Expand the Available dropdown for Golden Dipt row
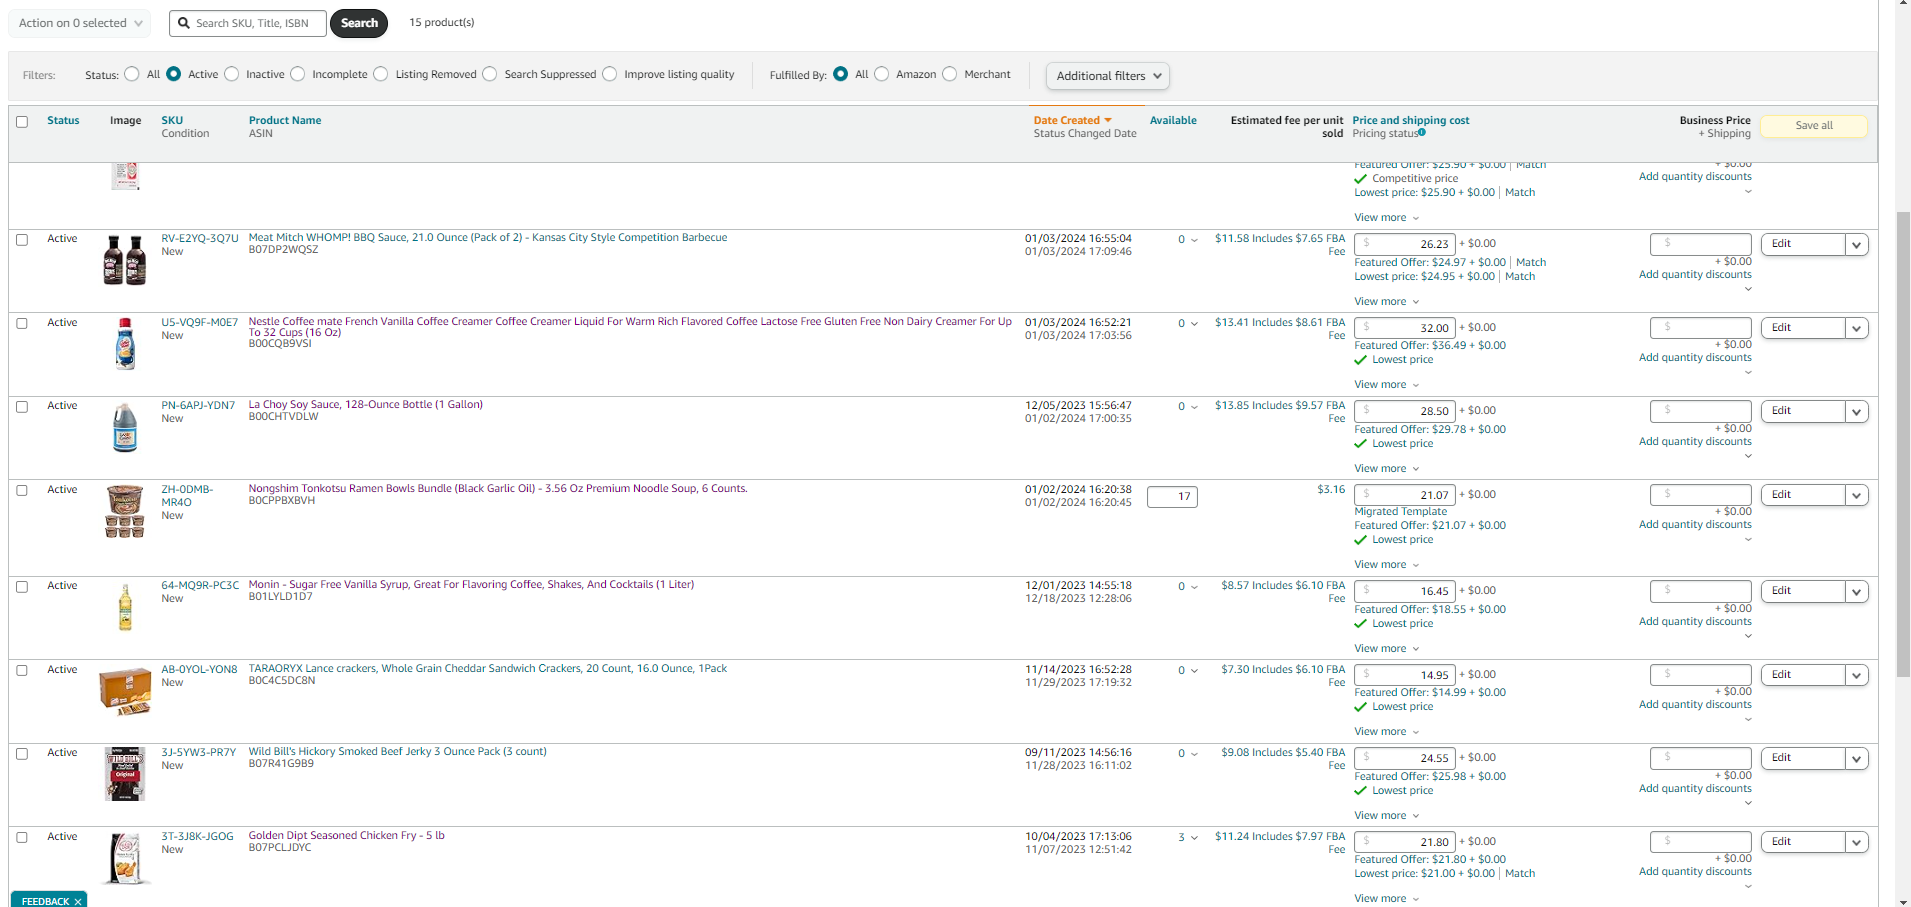The height and width of the screenshot is (907, 1911). click(x=1188, y=838)
